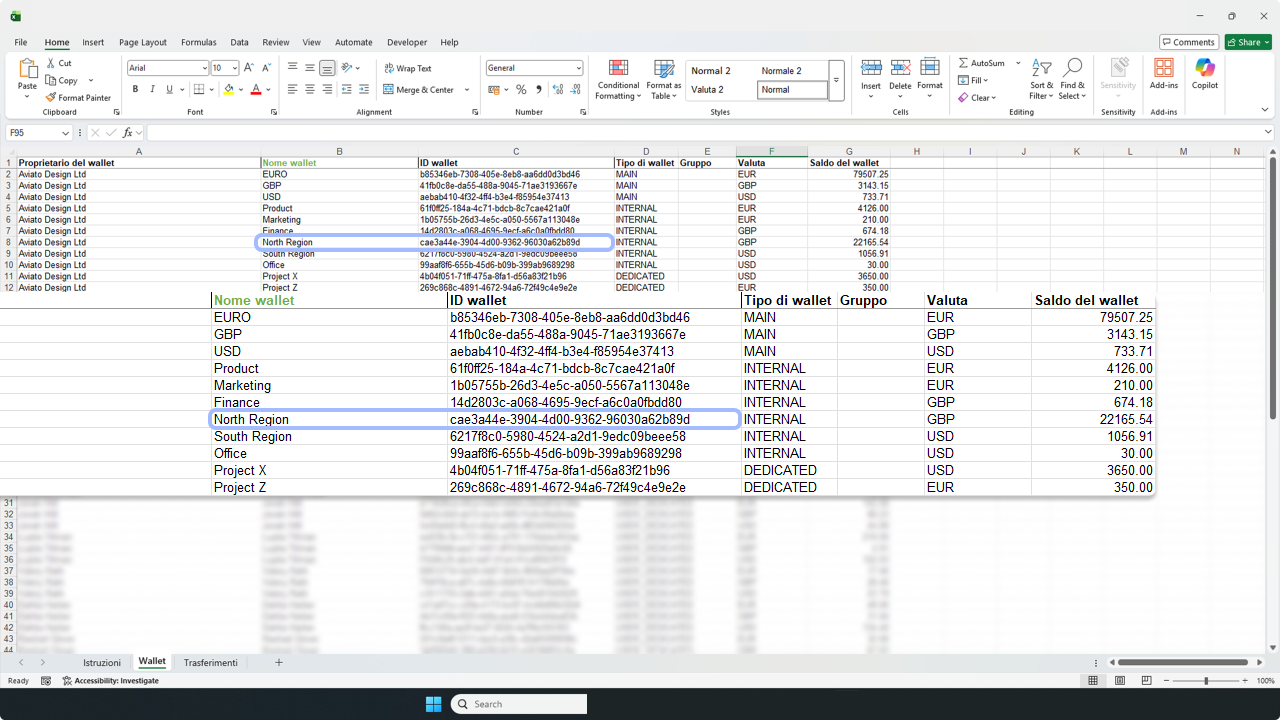
Task: Click the Paste clipboard icon
Action: pos(27,70)
